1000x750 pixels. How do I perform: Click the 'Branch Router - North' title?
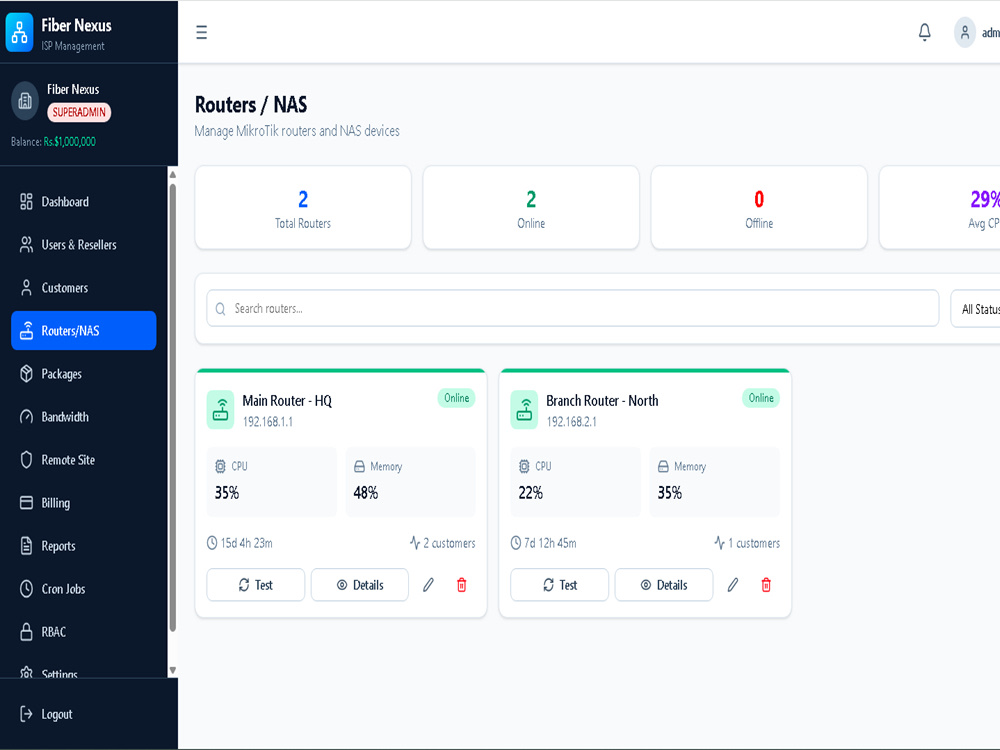(x=602, y=401)
